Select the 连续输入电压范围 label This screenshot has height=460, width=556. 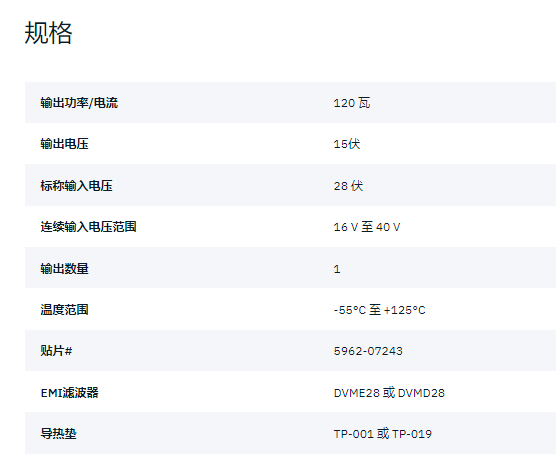pos(88,227)
